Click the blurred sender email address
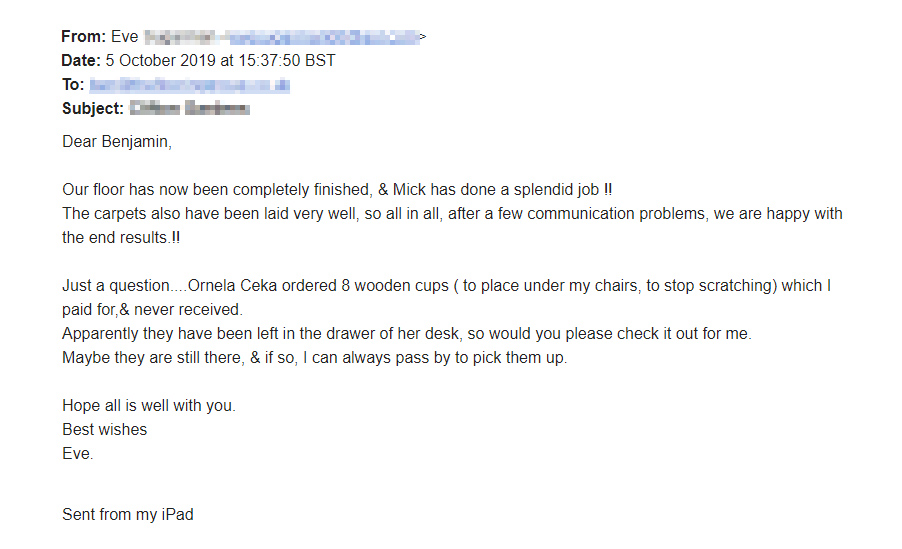The height and width of the screenshot is (549, 902). 322,37
